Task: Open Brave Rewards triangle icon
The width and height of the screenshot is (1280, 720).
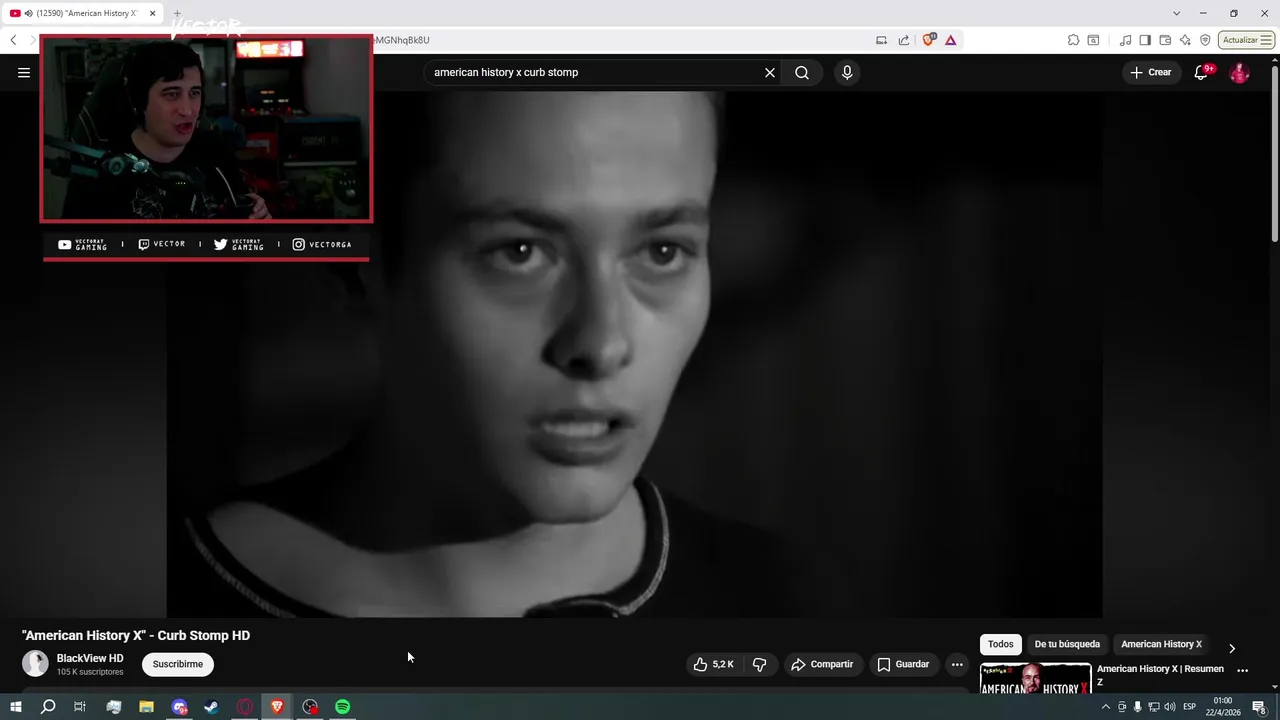Action: point(950,40)
